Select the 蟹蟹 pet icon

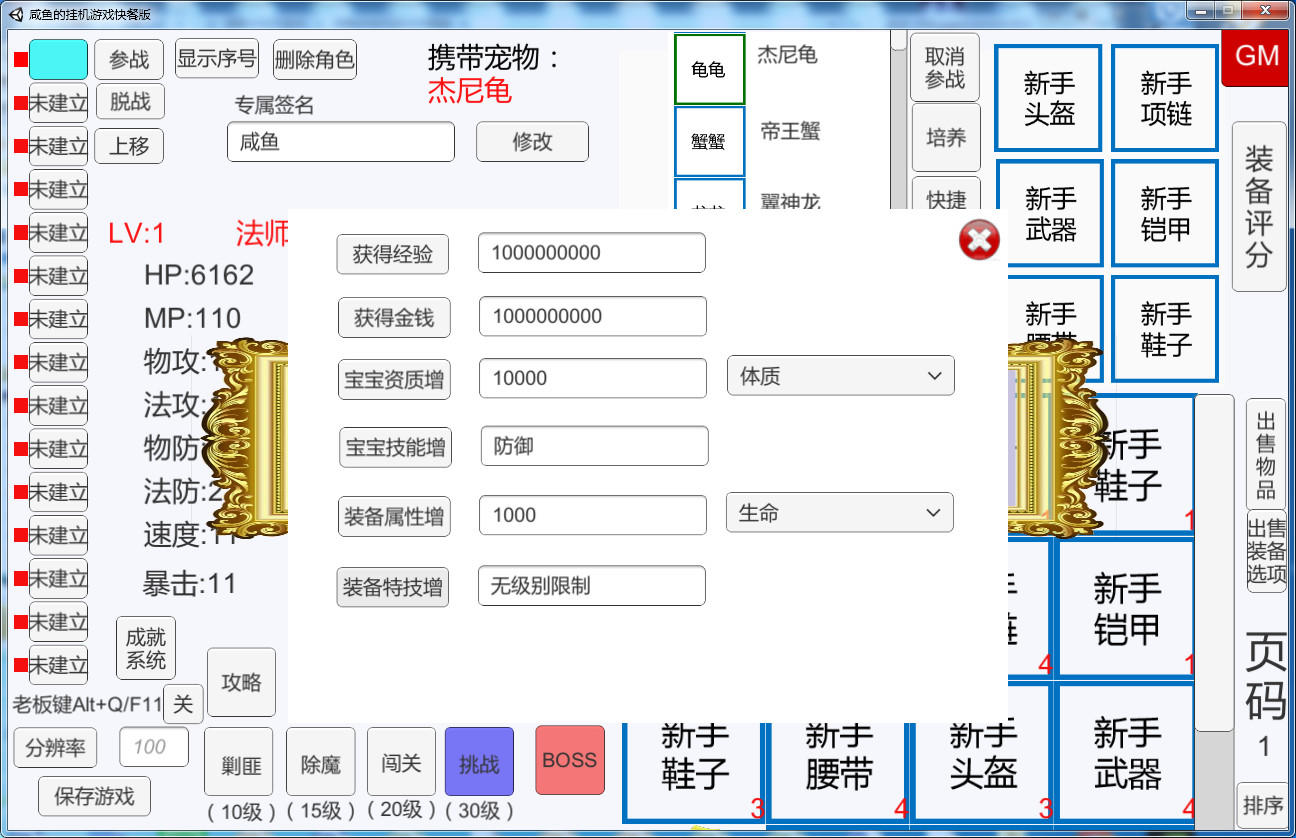709,140
